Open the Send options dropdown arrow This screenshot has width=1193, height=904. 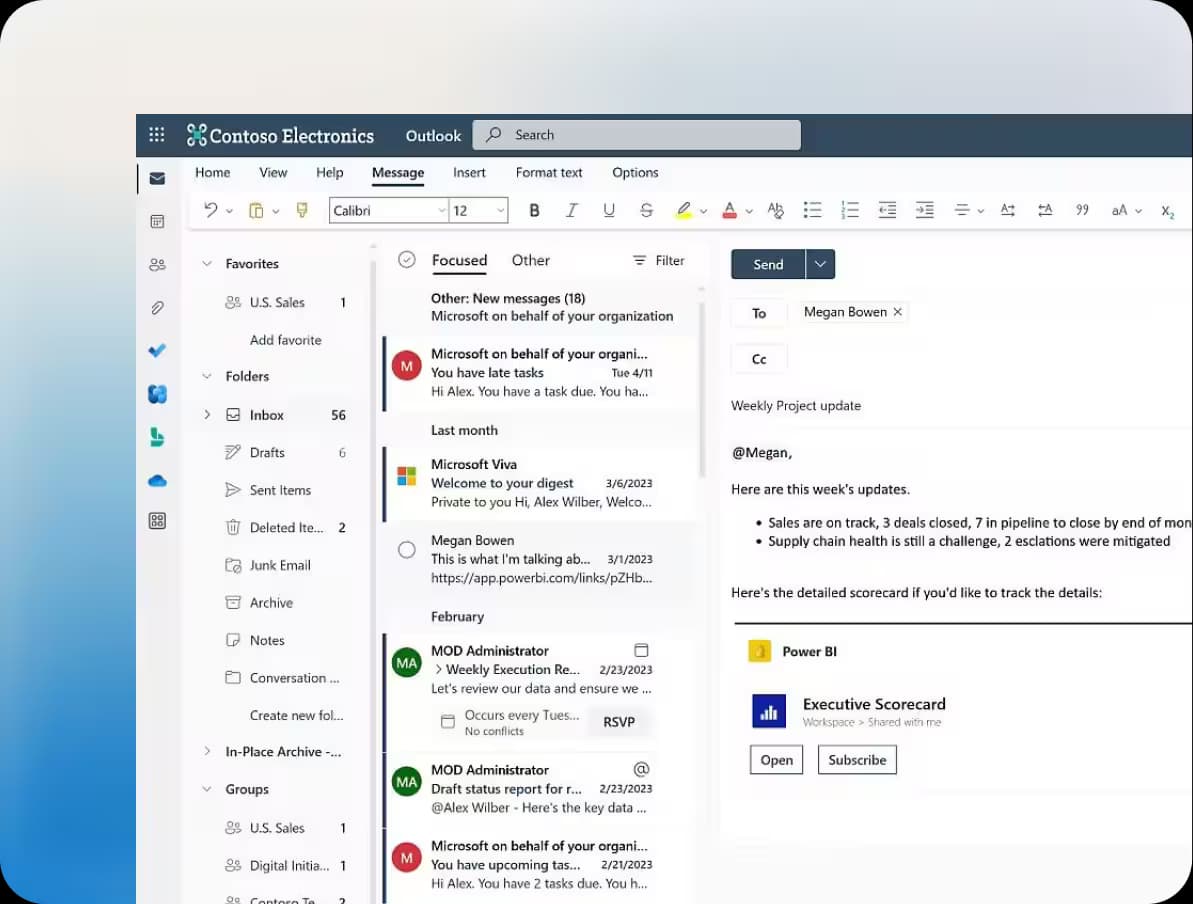(x=820, y=264)
